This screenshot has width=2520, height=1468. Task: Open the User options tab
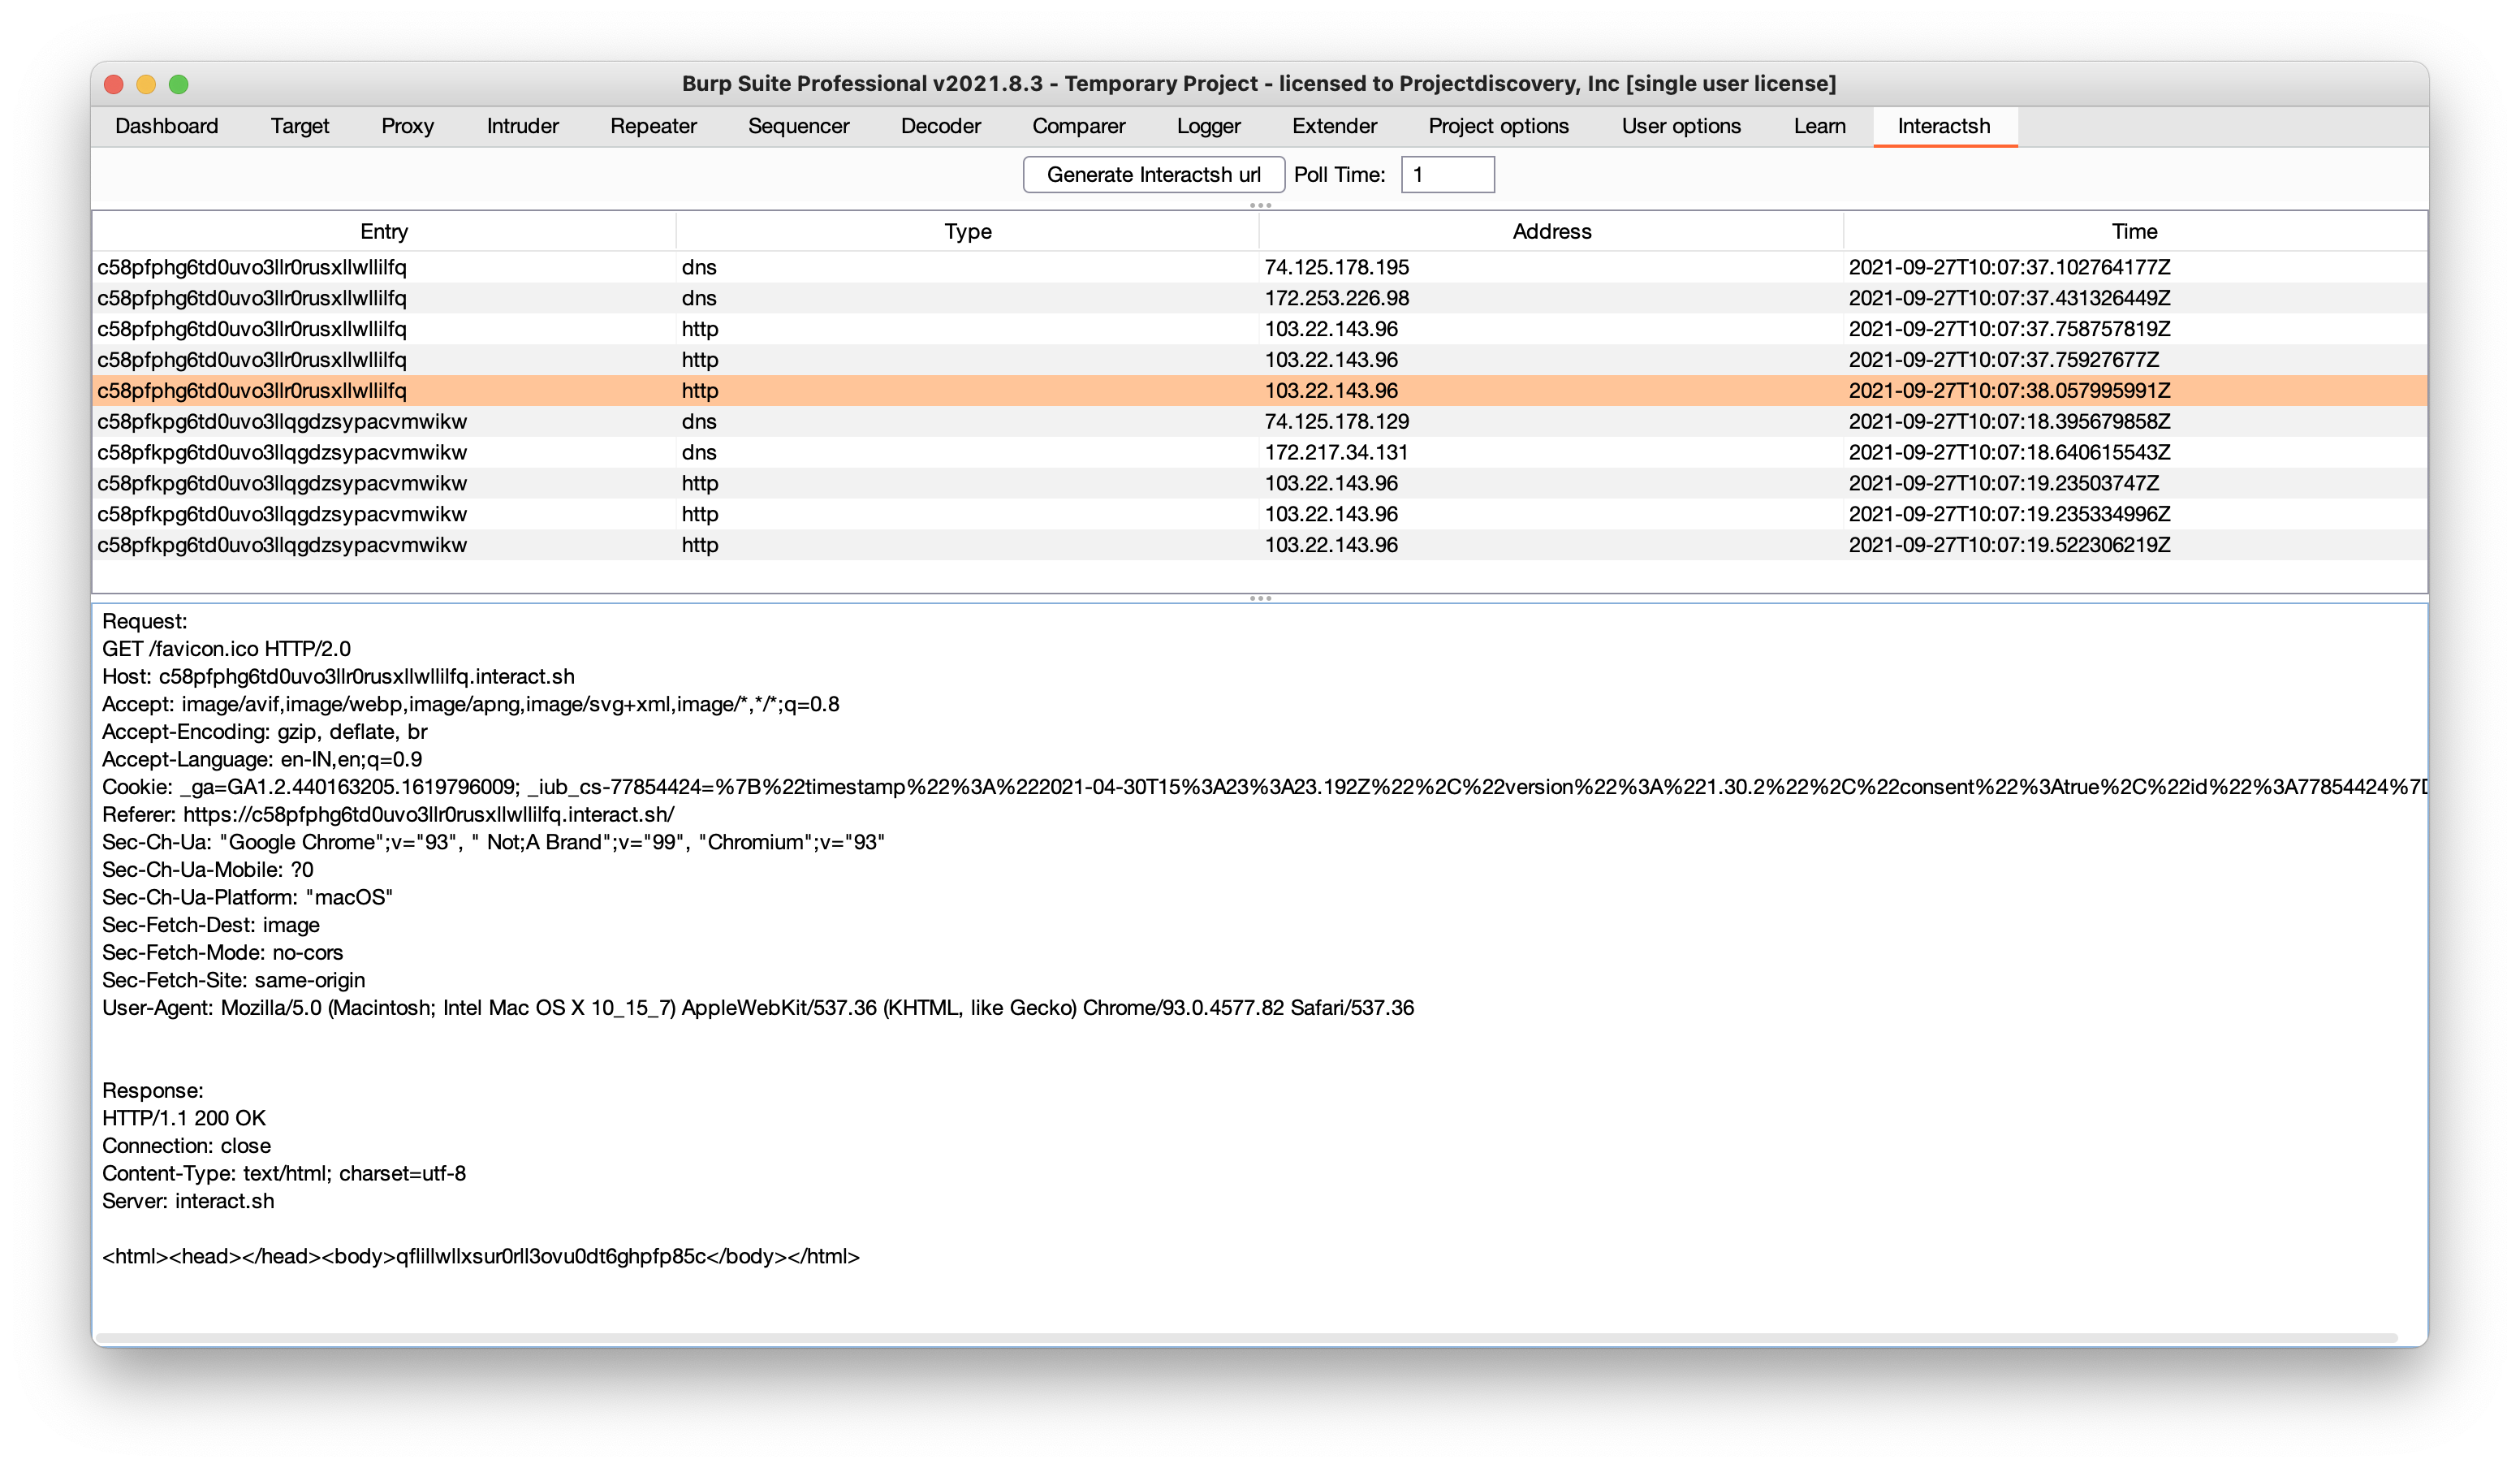point(1681,126)
